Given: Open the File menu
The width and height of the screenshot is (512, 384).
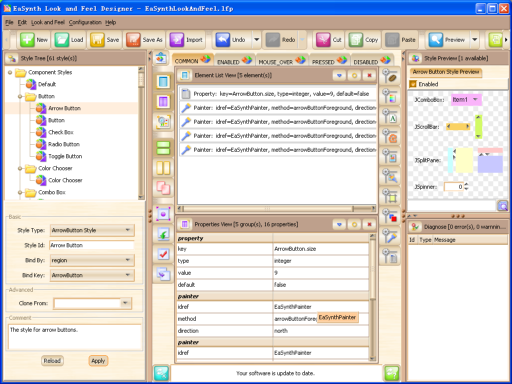Looking at the screenshot, I should (9, 22).
